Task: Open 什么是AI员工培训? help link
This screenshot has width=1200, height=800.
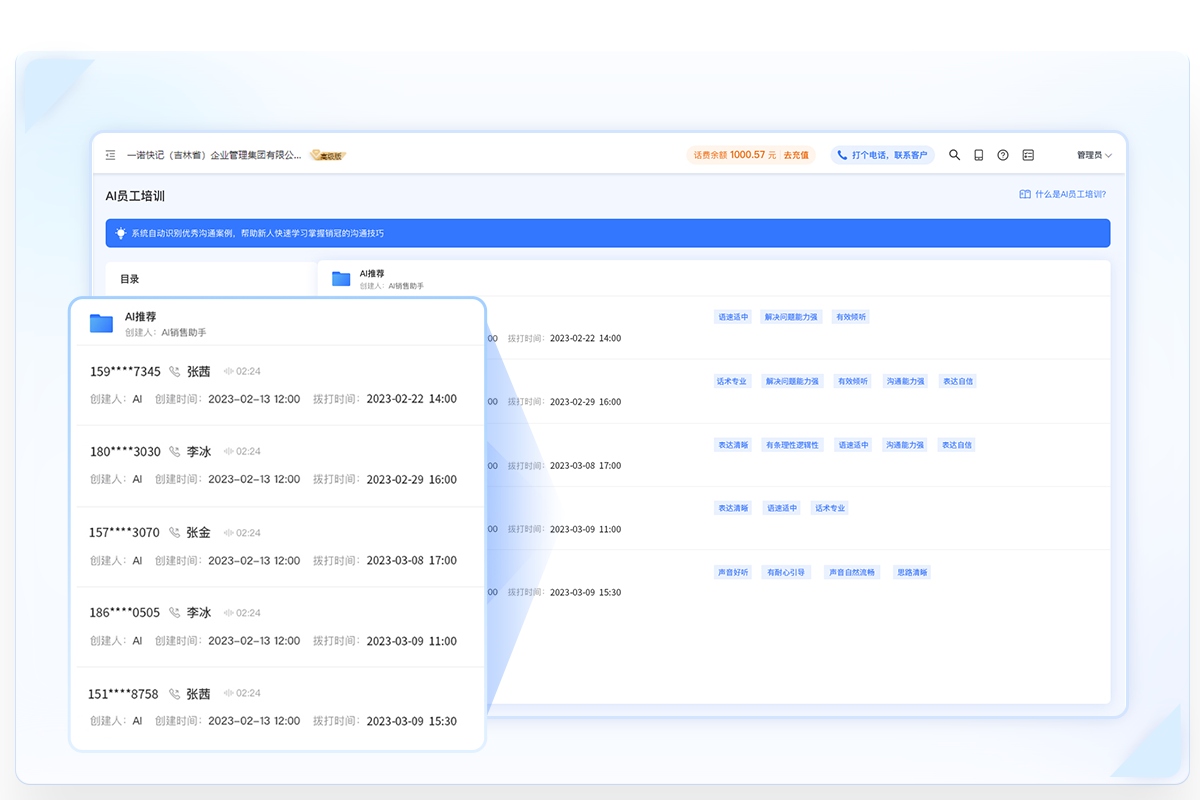Action: [x=1063, y=194]
